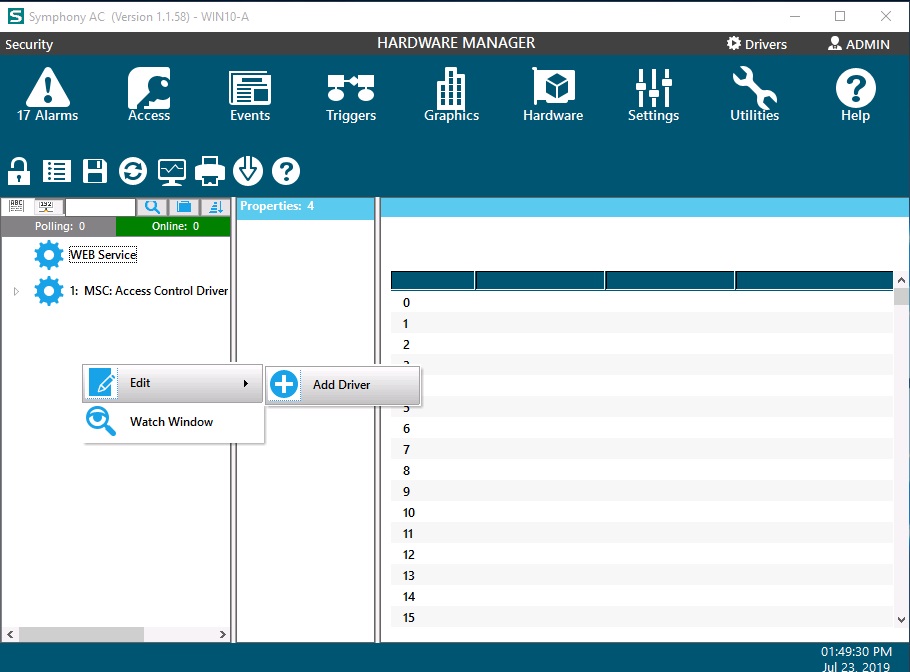Save using the floppy disk icon
Screen dimensions: 910x672
tap(95, 171)
